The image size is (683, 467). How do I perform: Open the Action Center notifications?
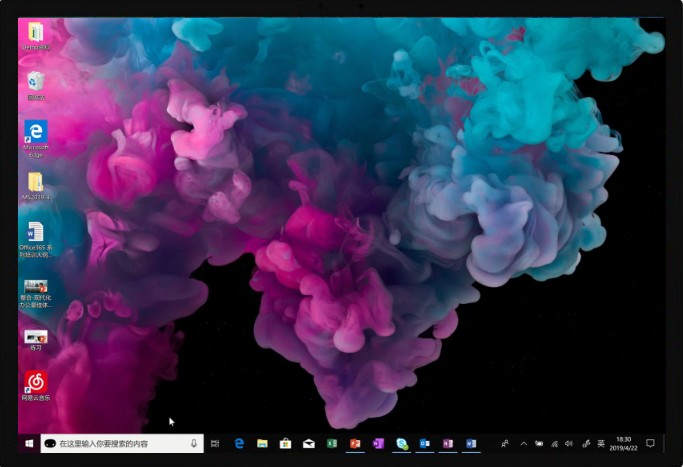pos(650,443)
